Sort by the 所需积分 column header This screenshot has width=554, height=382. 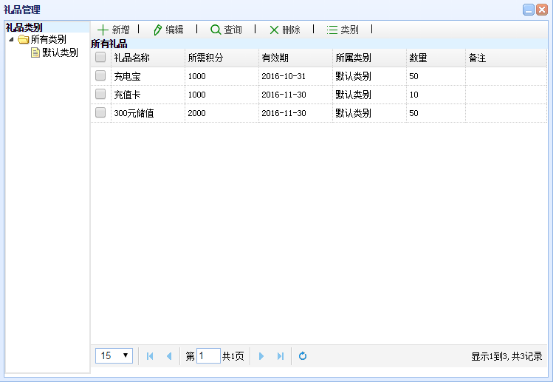pyautogui.click(x=222, y=58)
